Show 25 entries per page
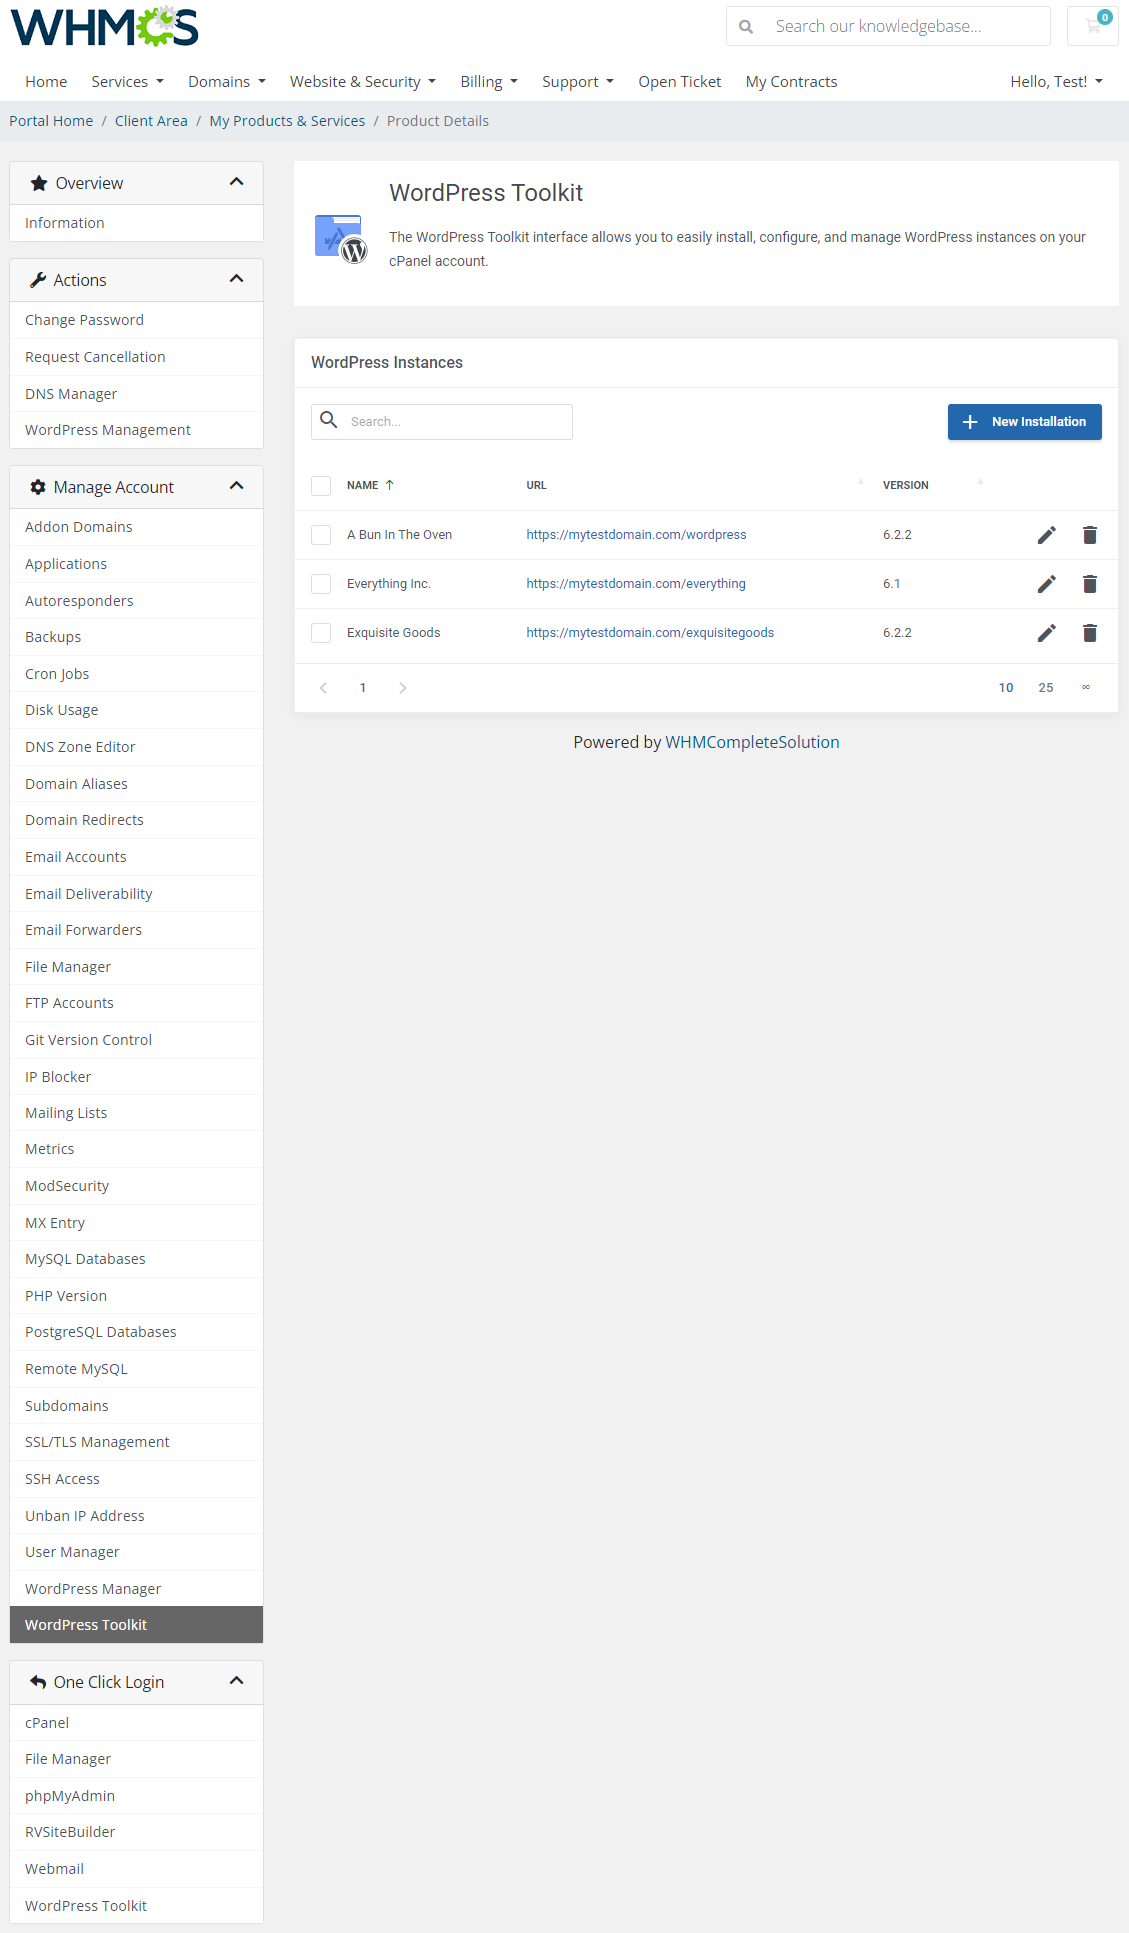1129x1933 pixels. coord(1045,688)
